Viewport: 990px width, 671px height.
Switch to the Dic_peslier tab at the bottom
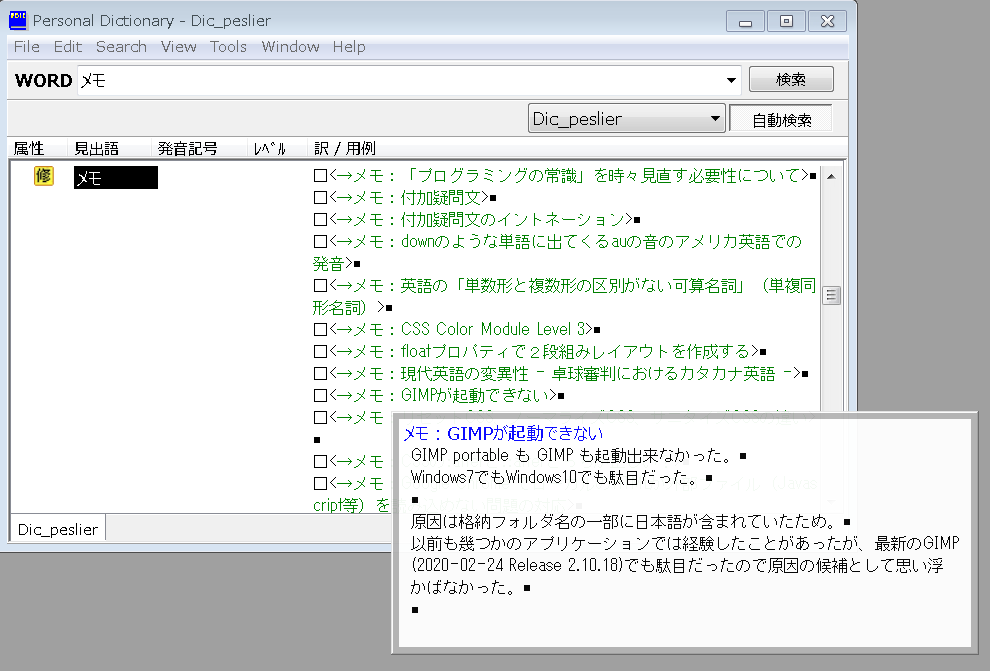tap(57, 529)
